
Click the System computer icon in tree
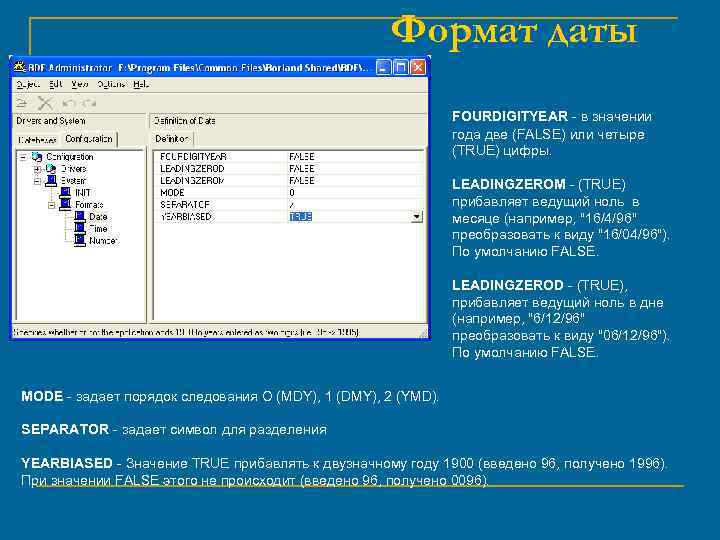(51, 180)
